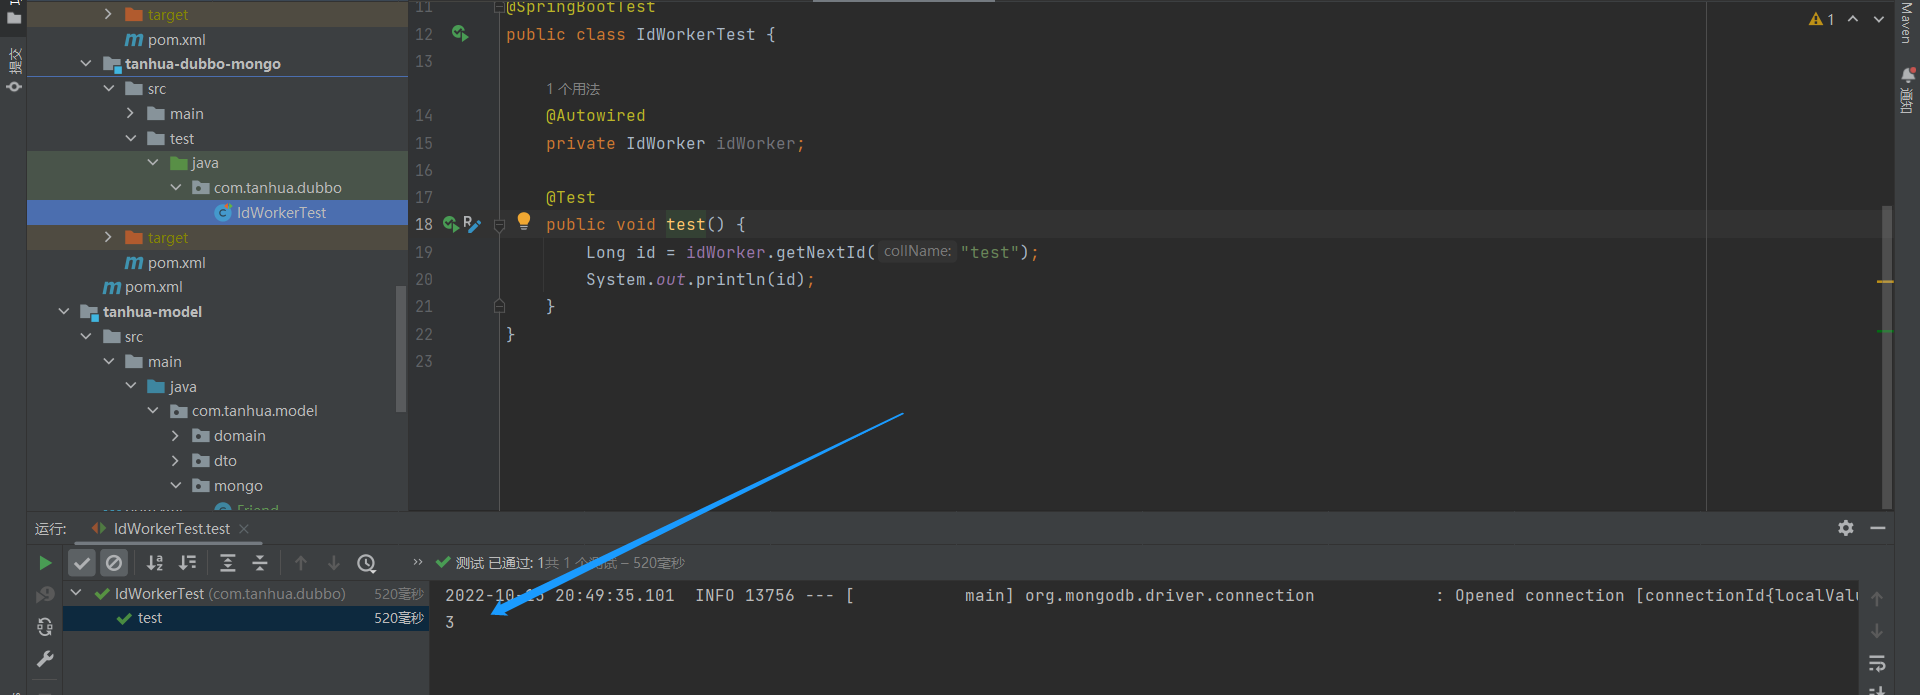Expand the dto package
The image size is (1920, 695).
[176, 461]
